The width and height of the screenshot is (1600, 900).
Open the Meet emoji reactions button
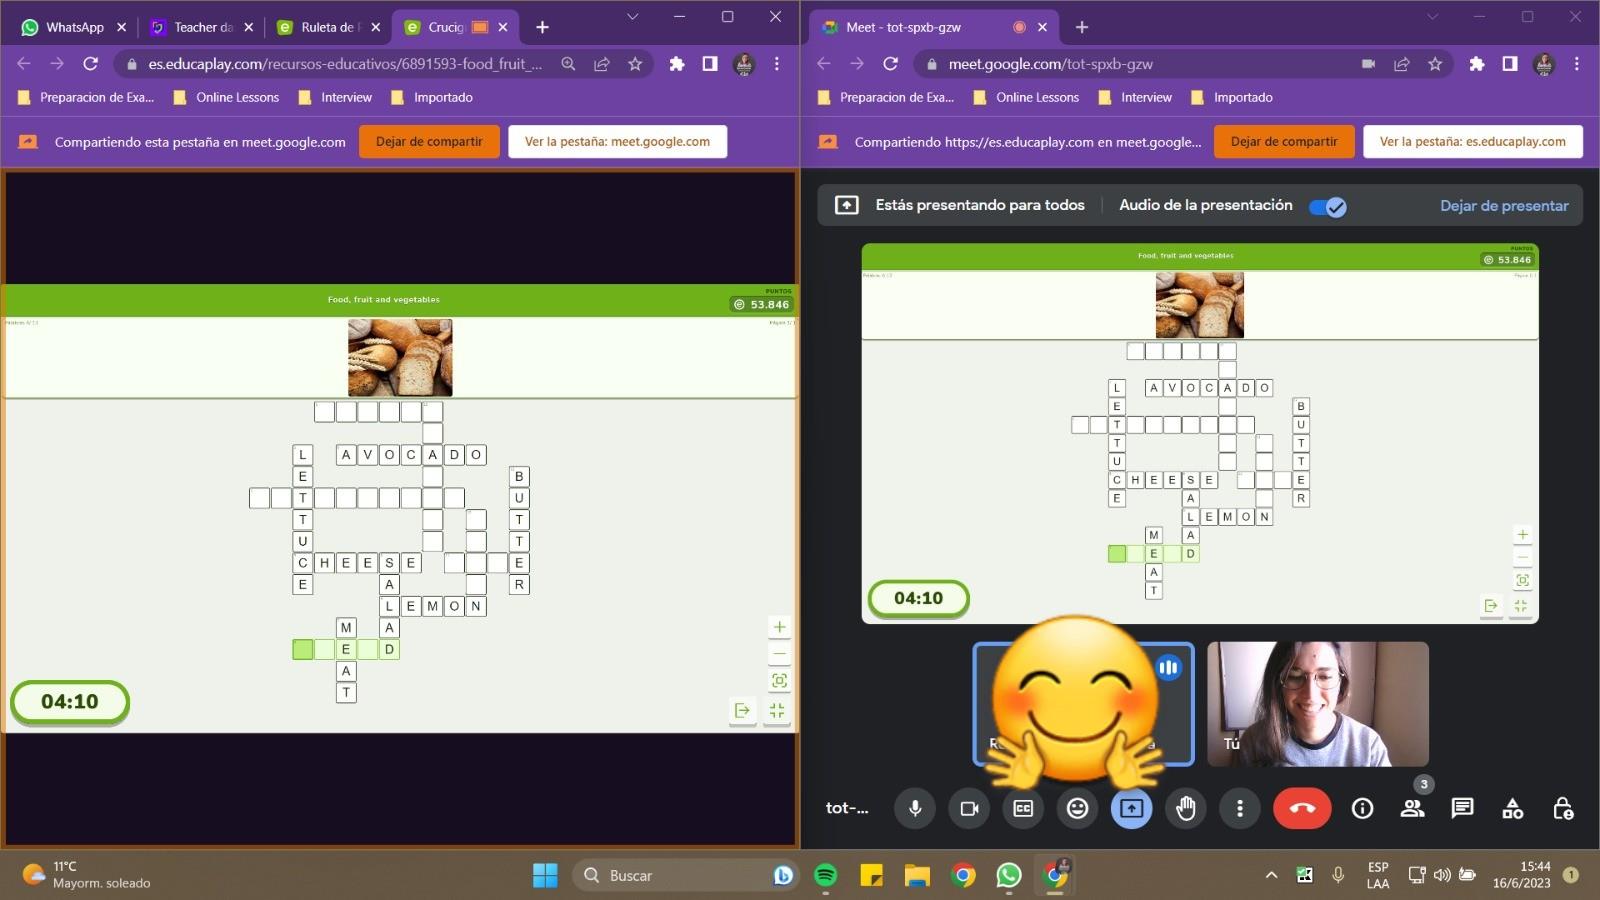[x=1077, y=808]
